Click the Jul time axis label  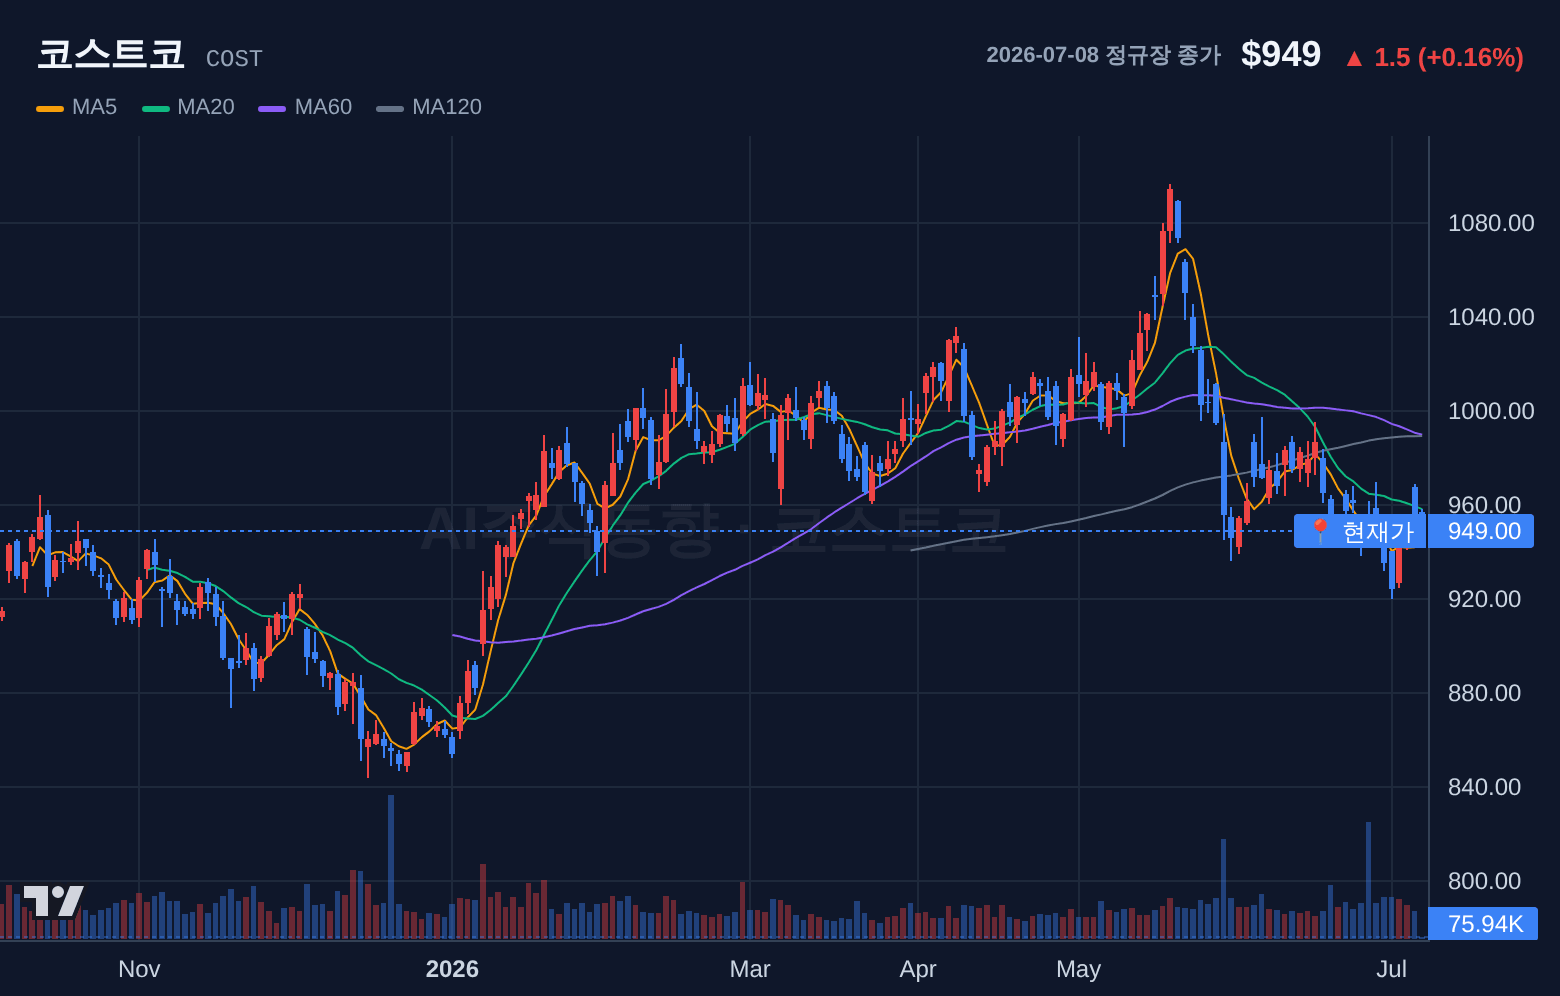[1391, 969]
